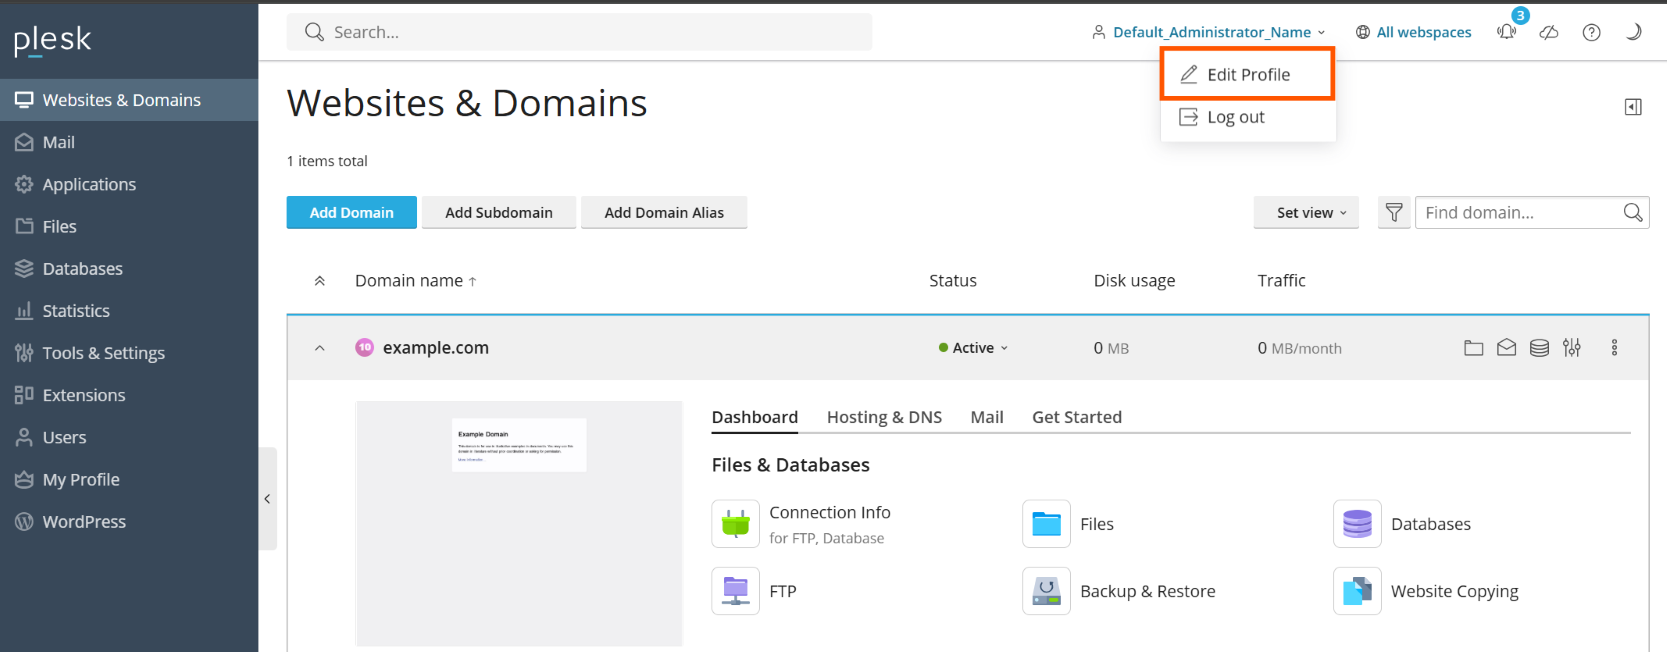This screenshot has height=652, width=1667.
Task: Open the Active status dropdown
Action: point(973,348)
